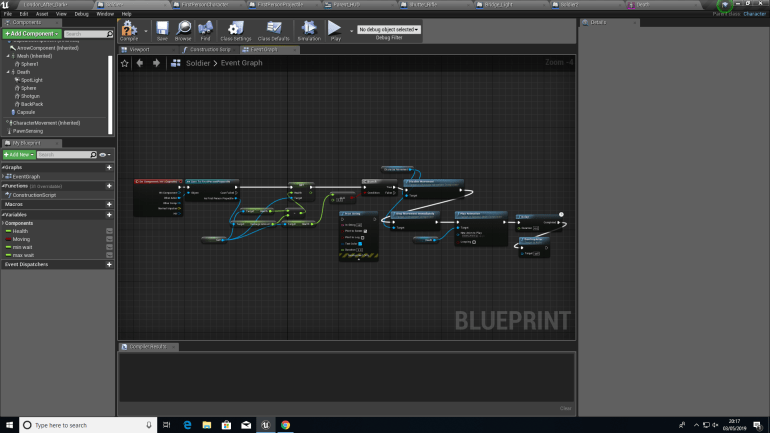Open Microsoft Edge from taskbar

click(x=187, y=425)
